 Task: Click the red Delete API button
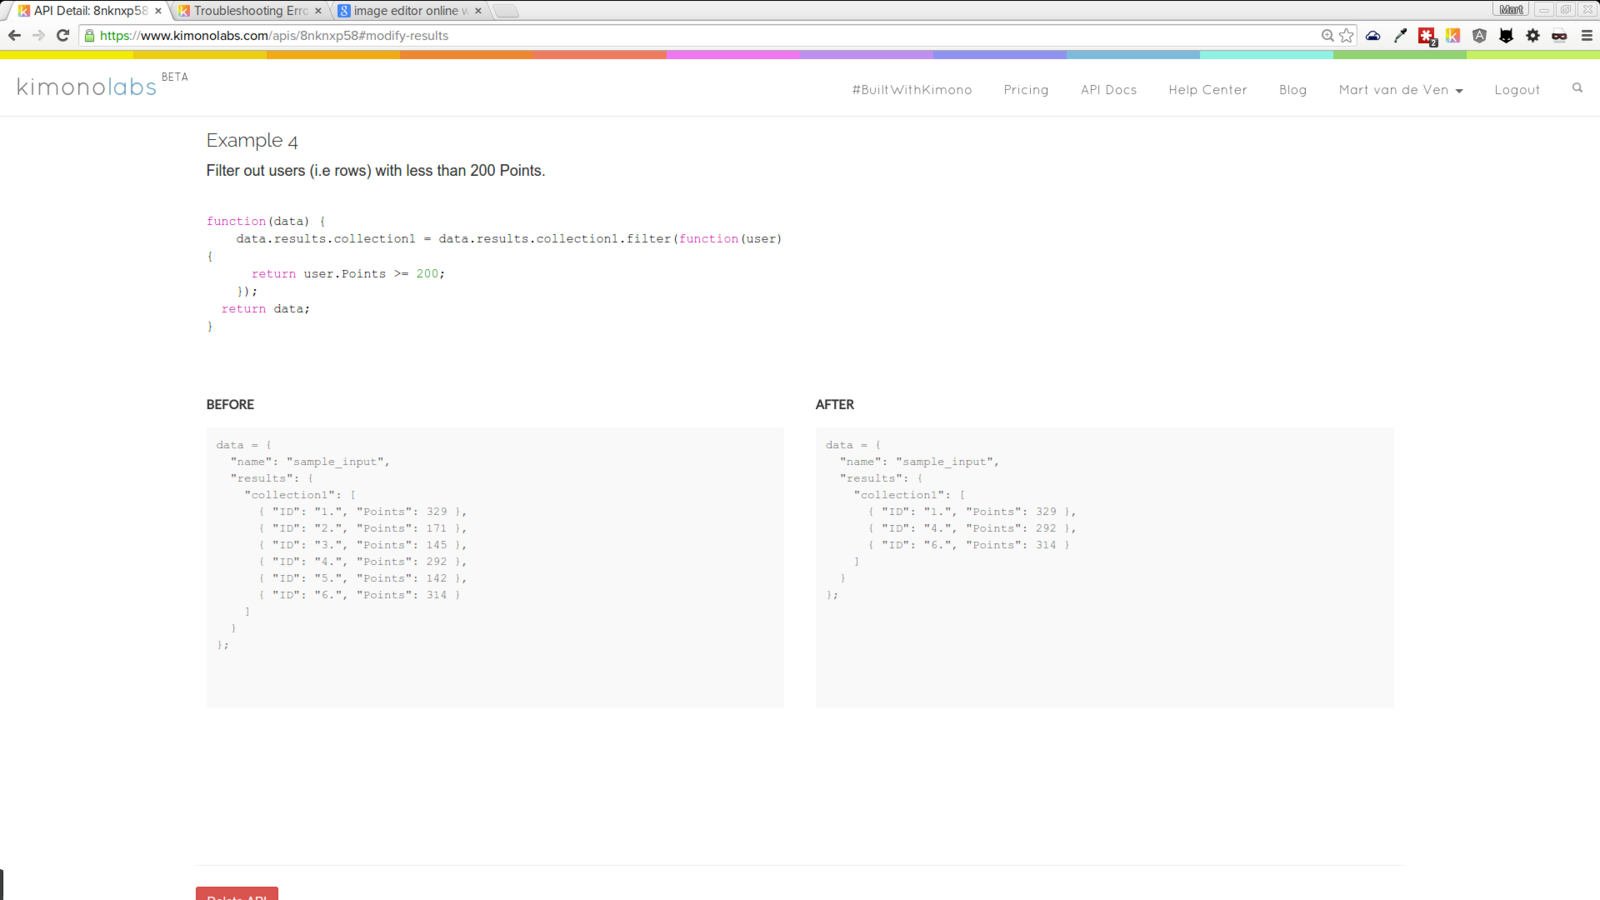click(237, 893)
